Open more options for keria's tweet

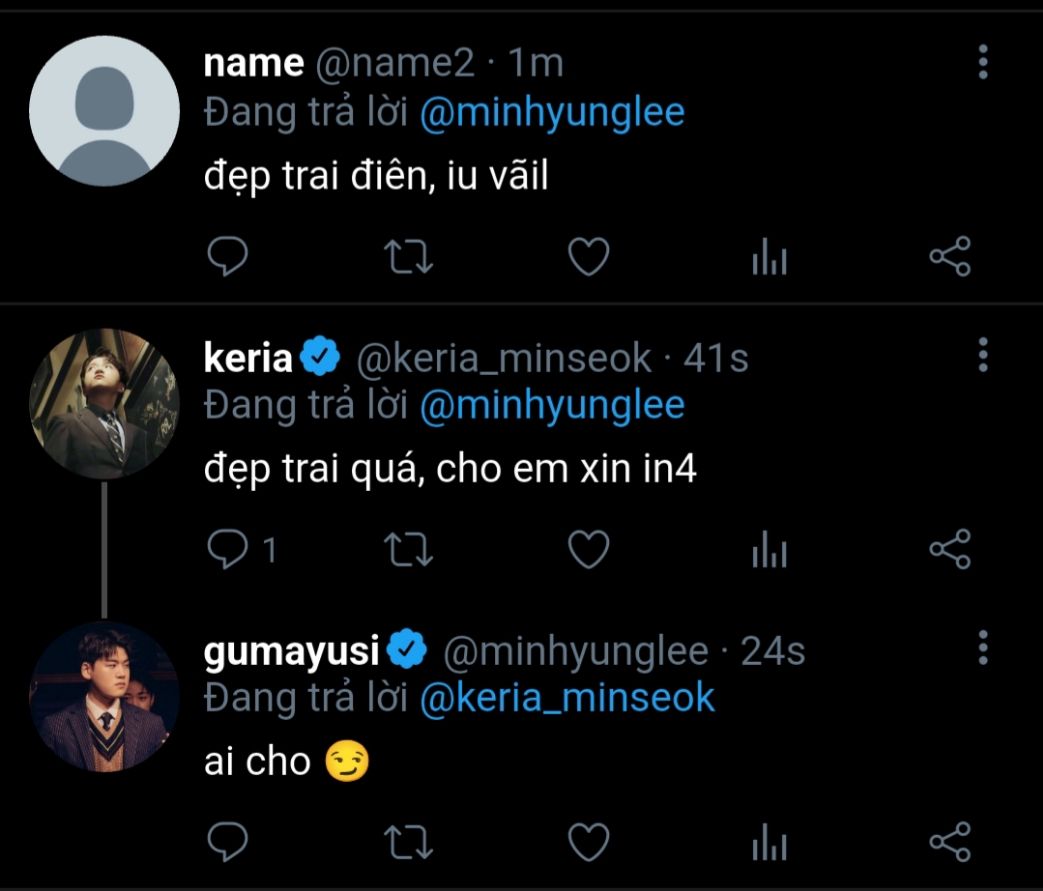point(983,355)
